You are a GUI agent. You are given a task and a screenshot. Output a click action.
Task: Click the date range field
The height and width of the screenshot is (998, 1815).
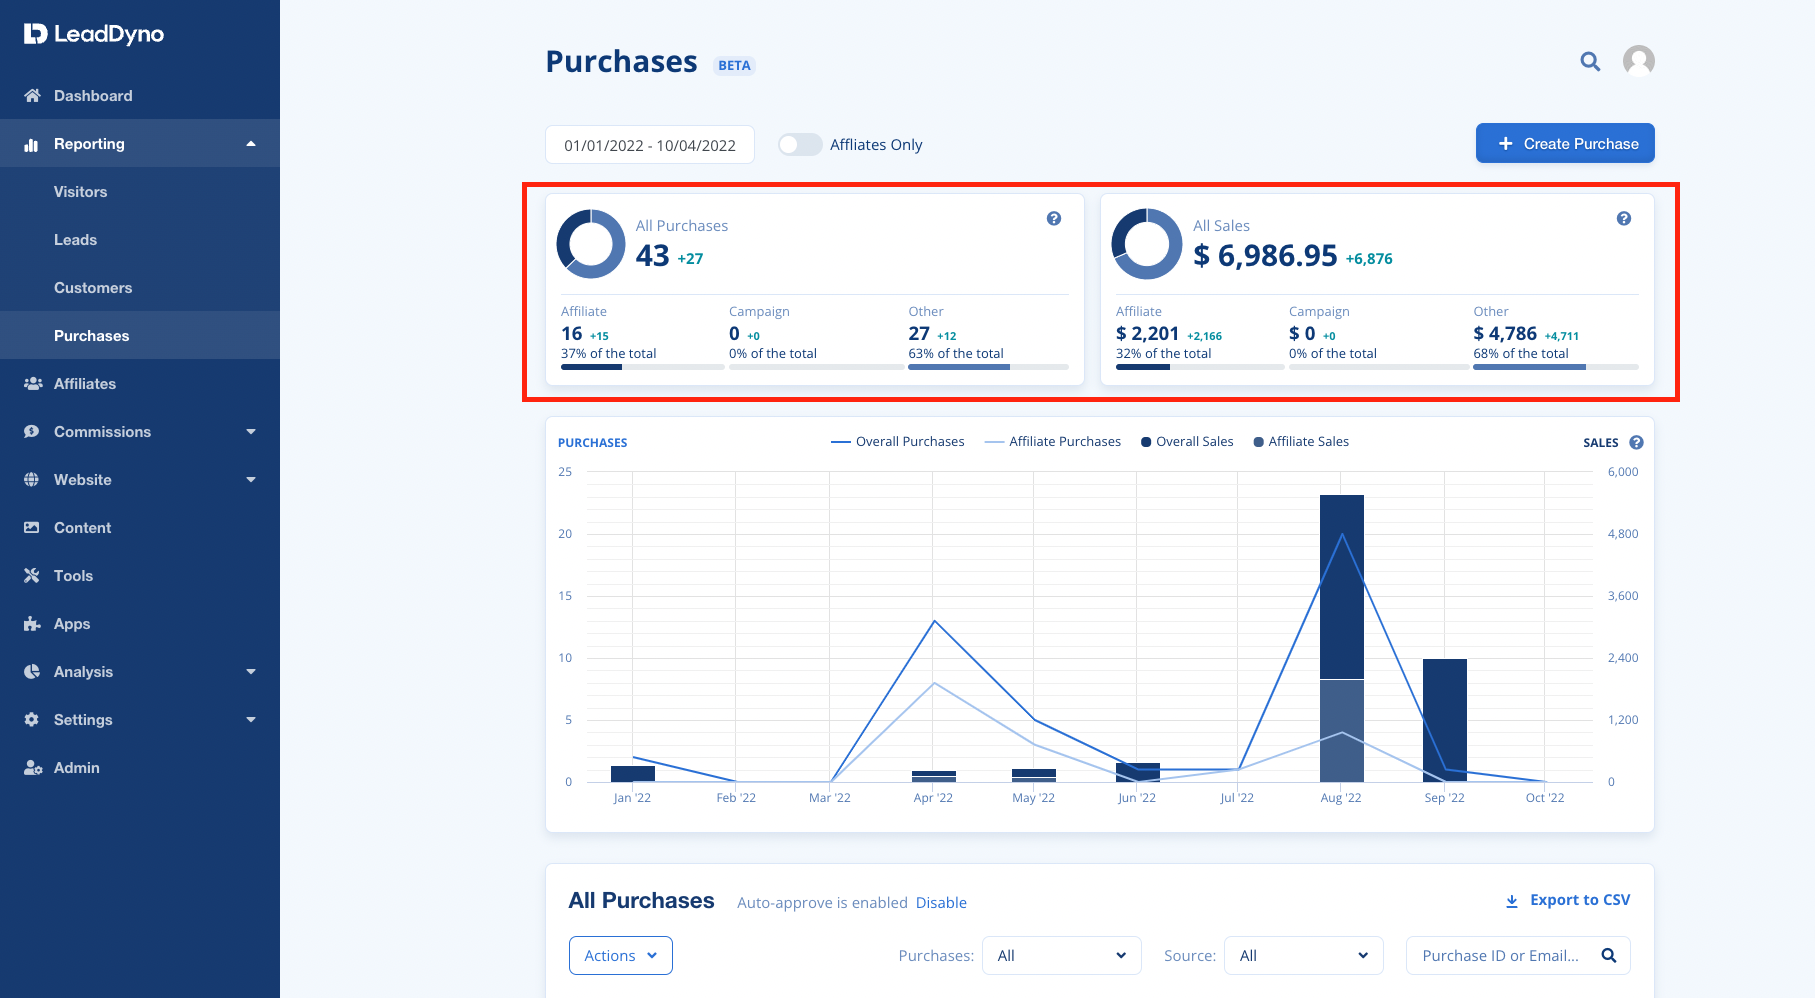tap(650, 145)
